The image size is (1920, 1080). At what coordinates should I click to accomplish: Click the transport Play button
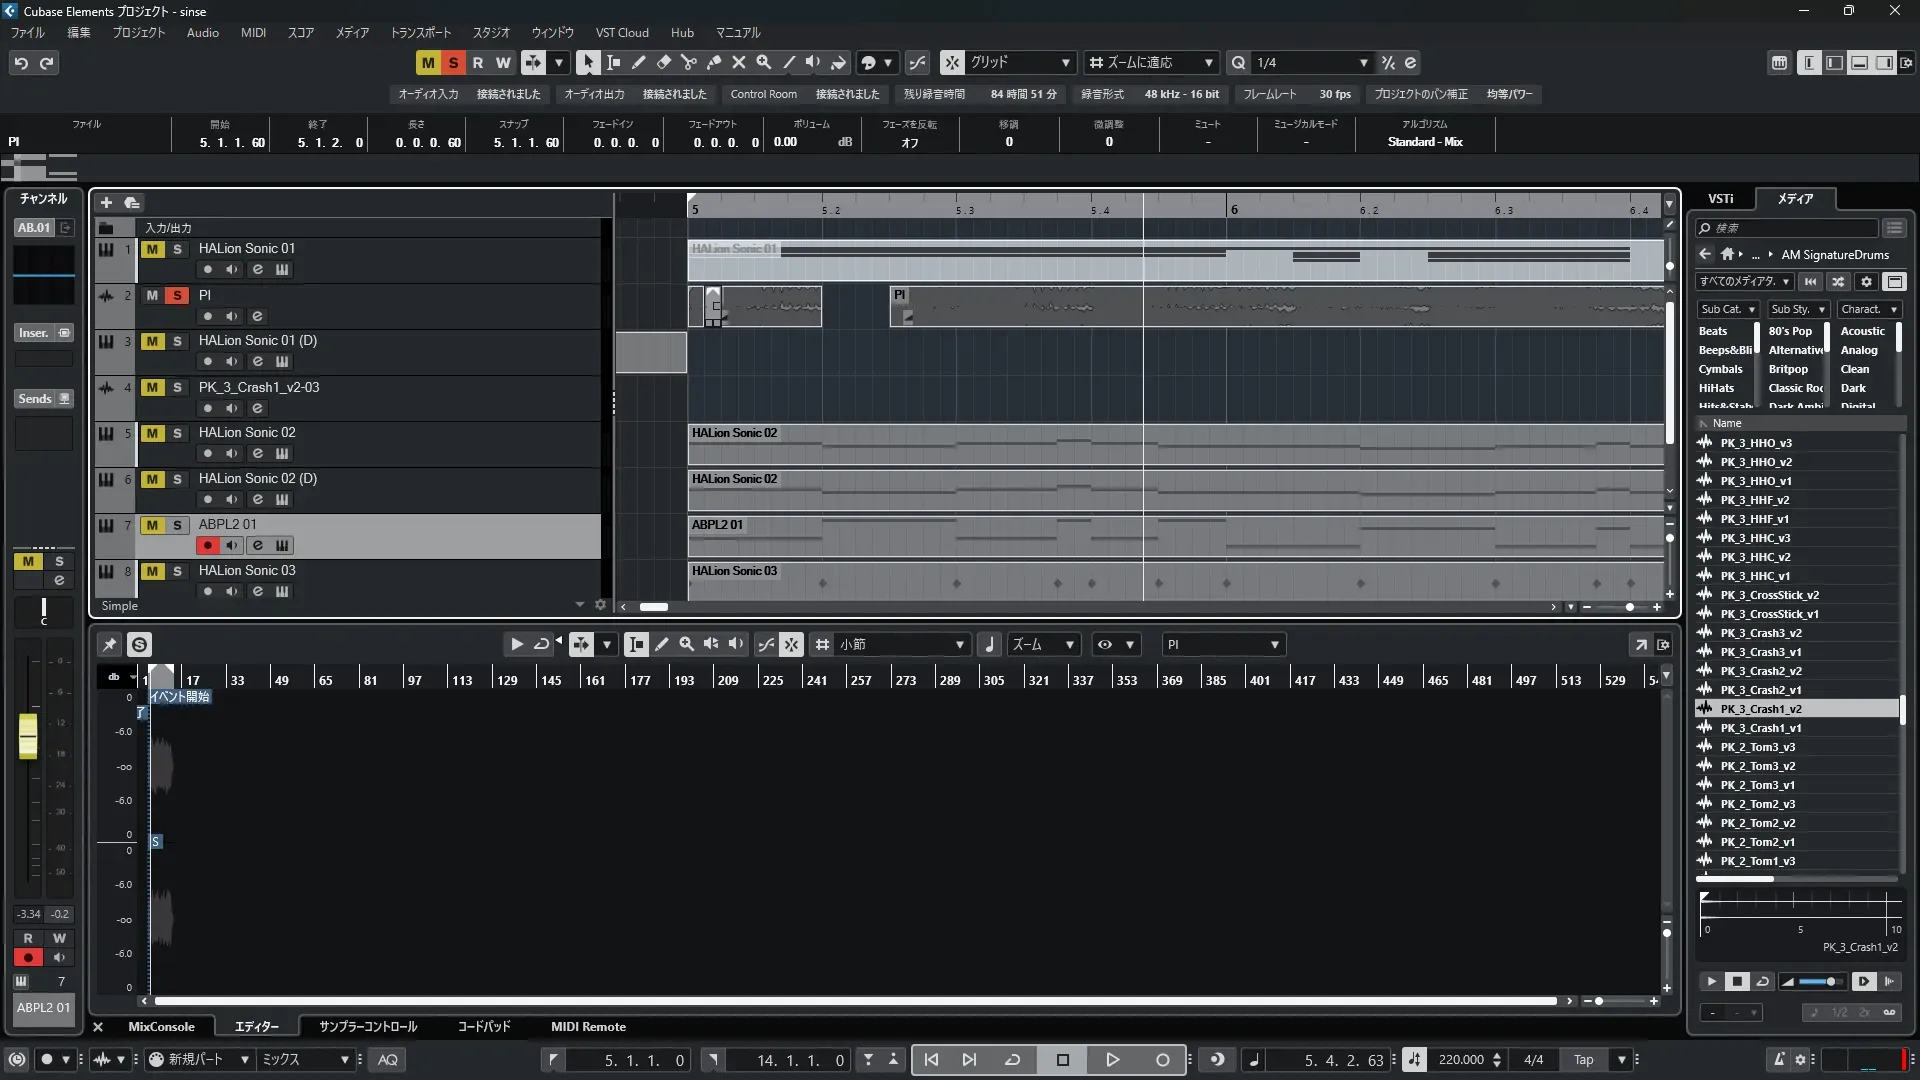(x=1112, y=1060)
